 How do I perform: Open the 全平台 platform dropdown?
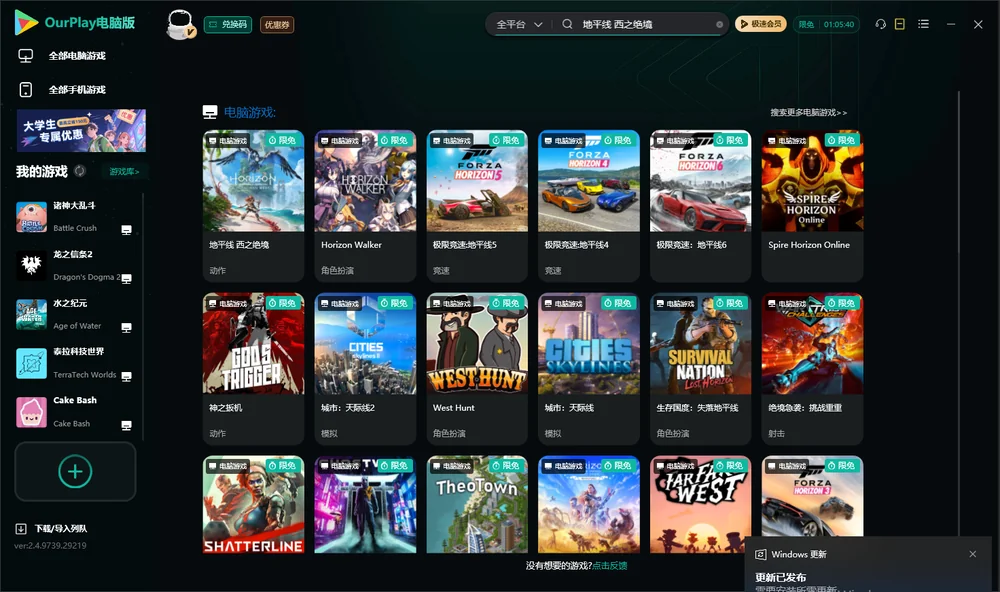coord(519,24)
